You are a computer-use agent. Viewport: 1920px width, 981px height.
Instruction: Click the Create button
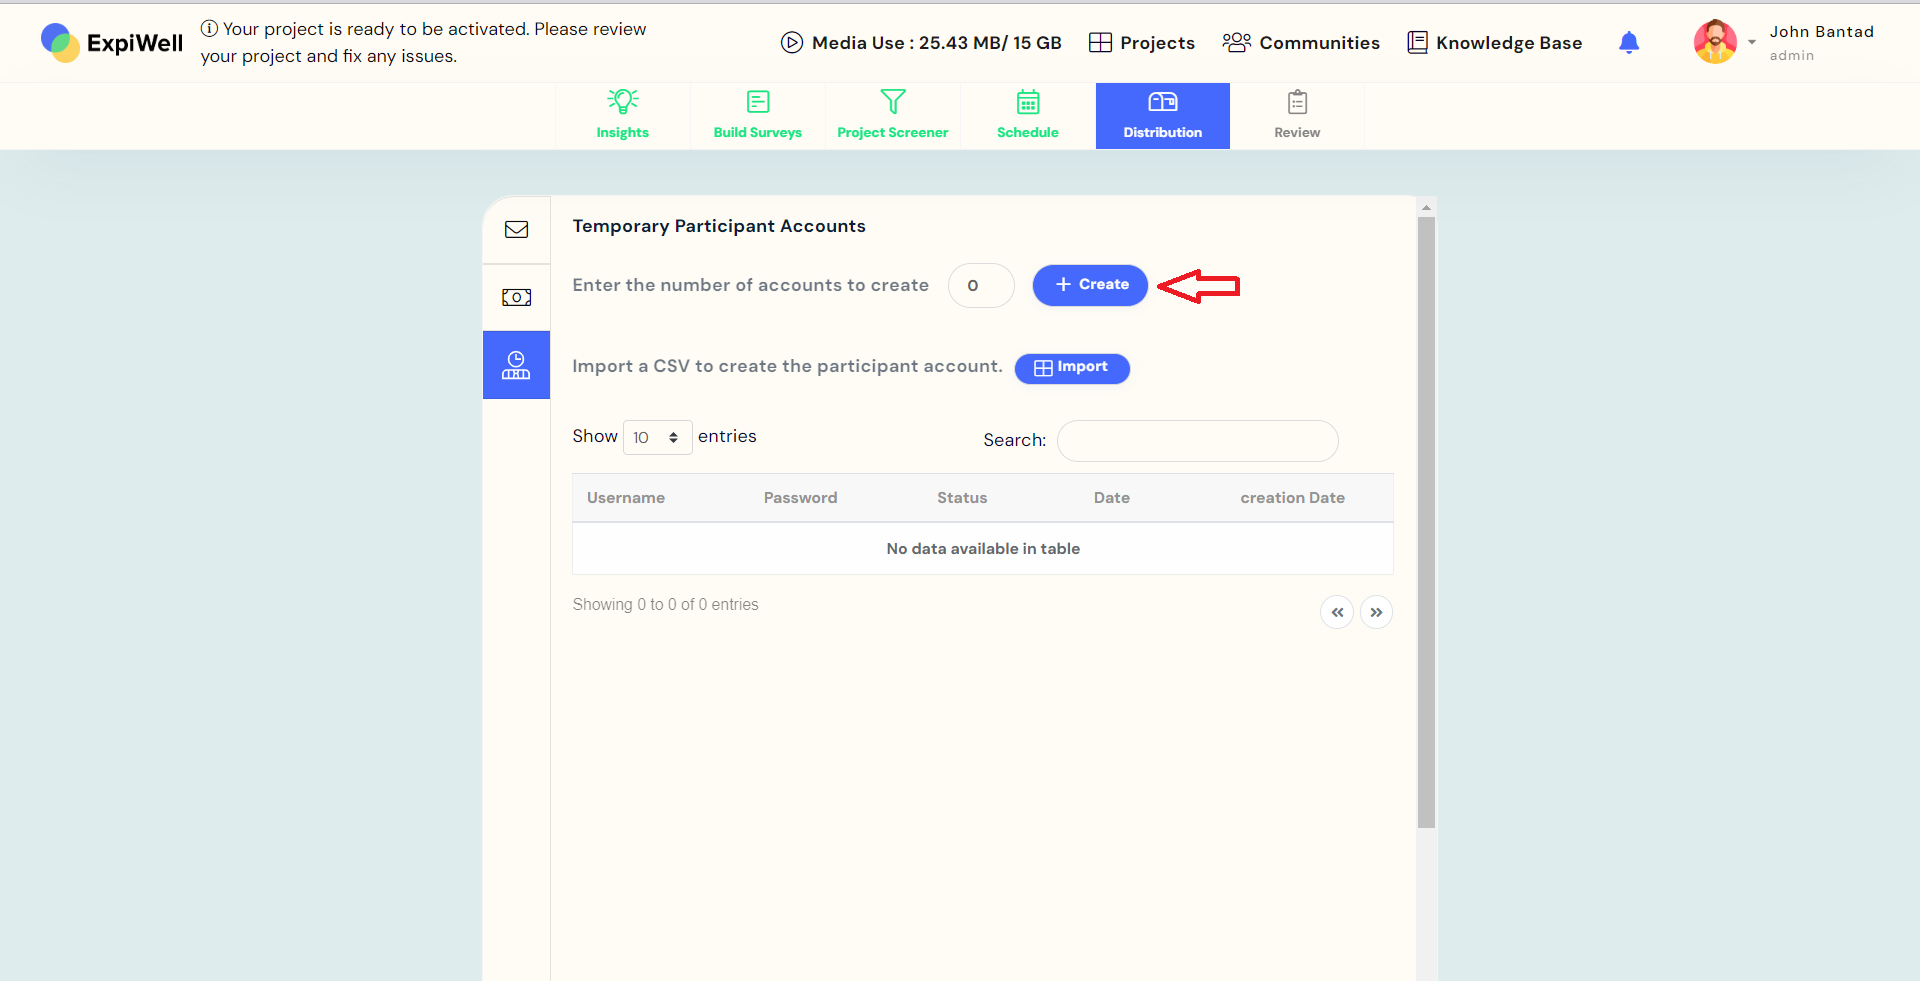(x=1089, y=285)
